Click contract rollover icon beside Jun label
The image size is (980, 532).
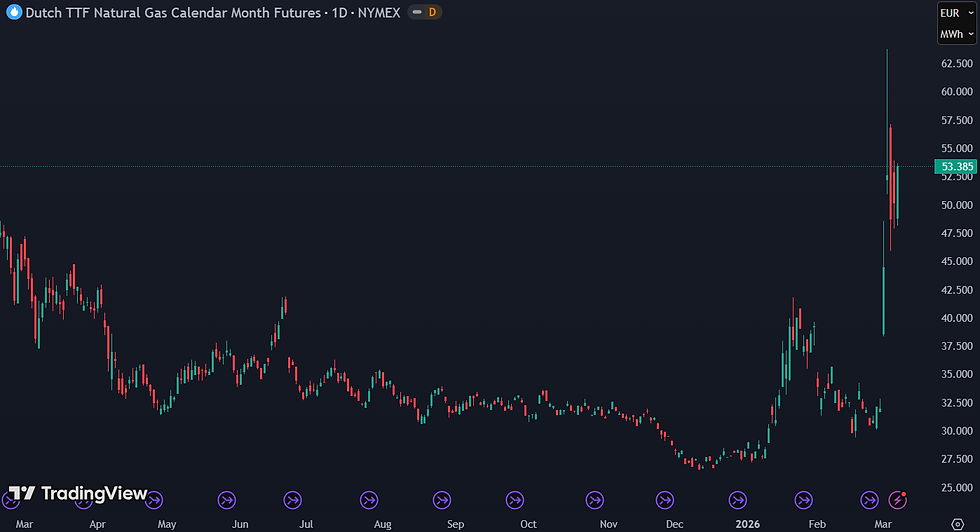click(227, 500)
